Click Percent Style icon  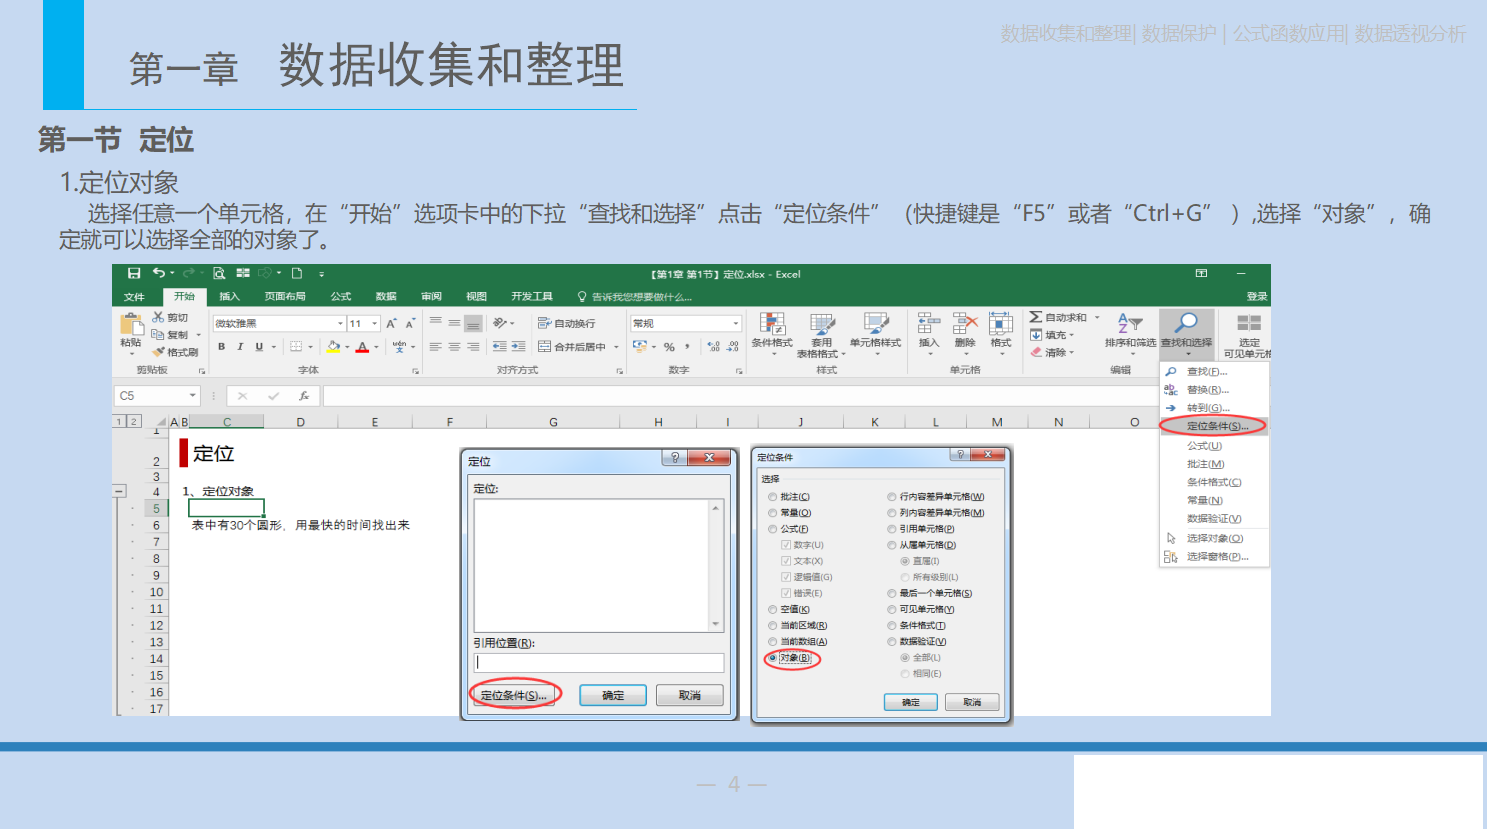(669, 347)
